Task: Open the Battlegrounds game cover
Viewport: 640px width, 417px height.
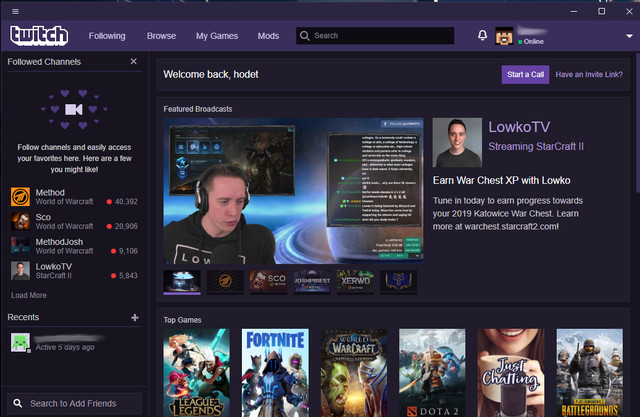Action: pos(590,373)
